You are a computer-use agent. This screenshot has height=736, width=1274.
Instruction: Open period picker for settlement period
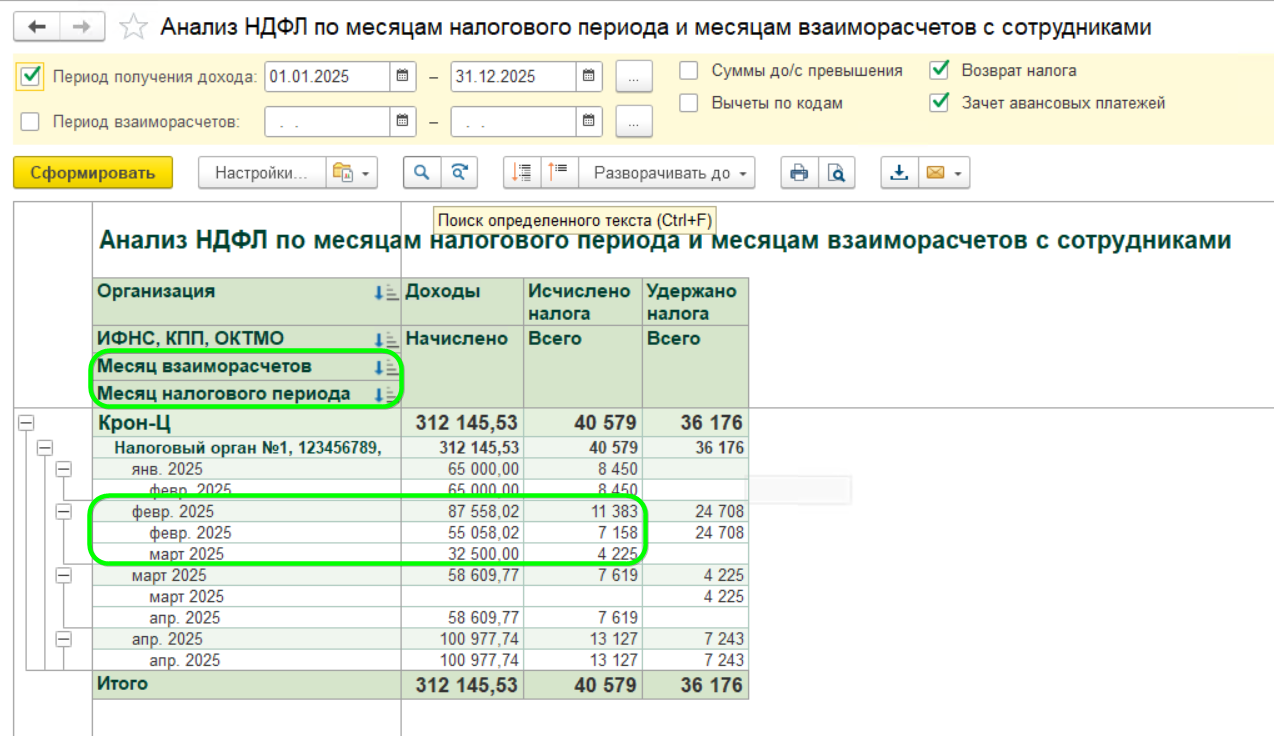point(634,122)
